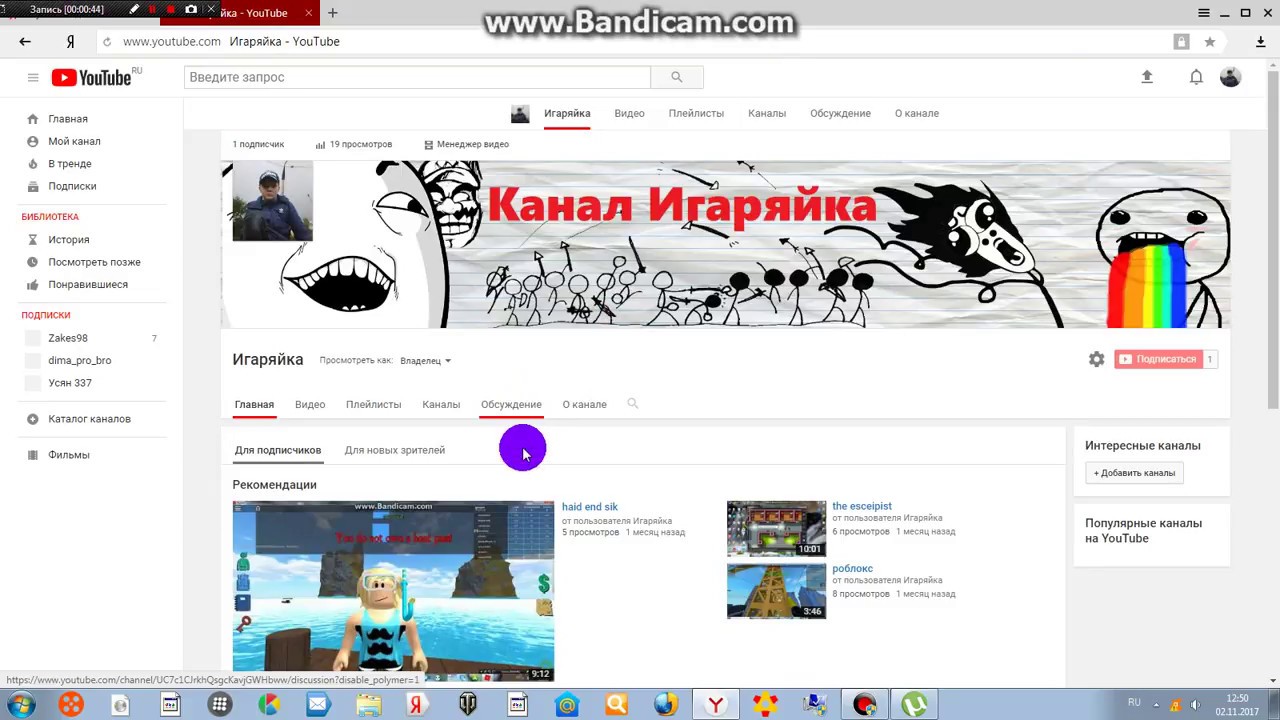
Task: Click the red 'Подписаться' button
Action: pos(1158,359)
